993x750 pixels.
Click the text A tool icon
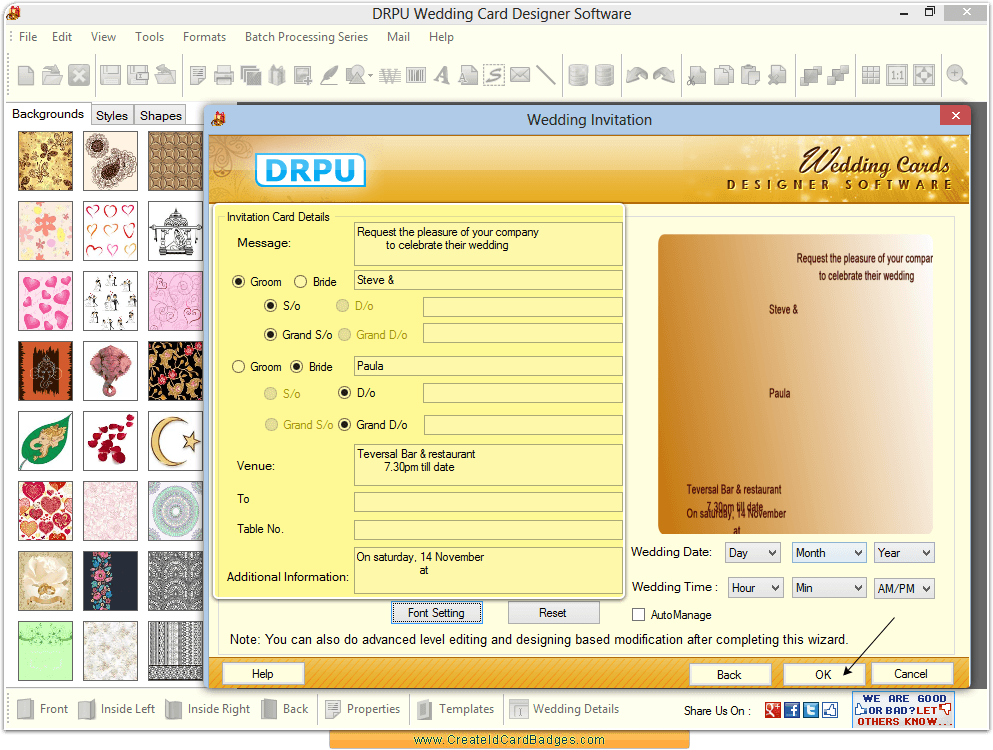pyautogui.click(x=442, y=75)
